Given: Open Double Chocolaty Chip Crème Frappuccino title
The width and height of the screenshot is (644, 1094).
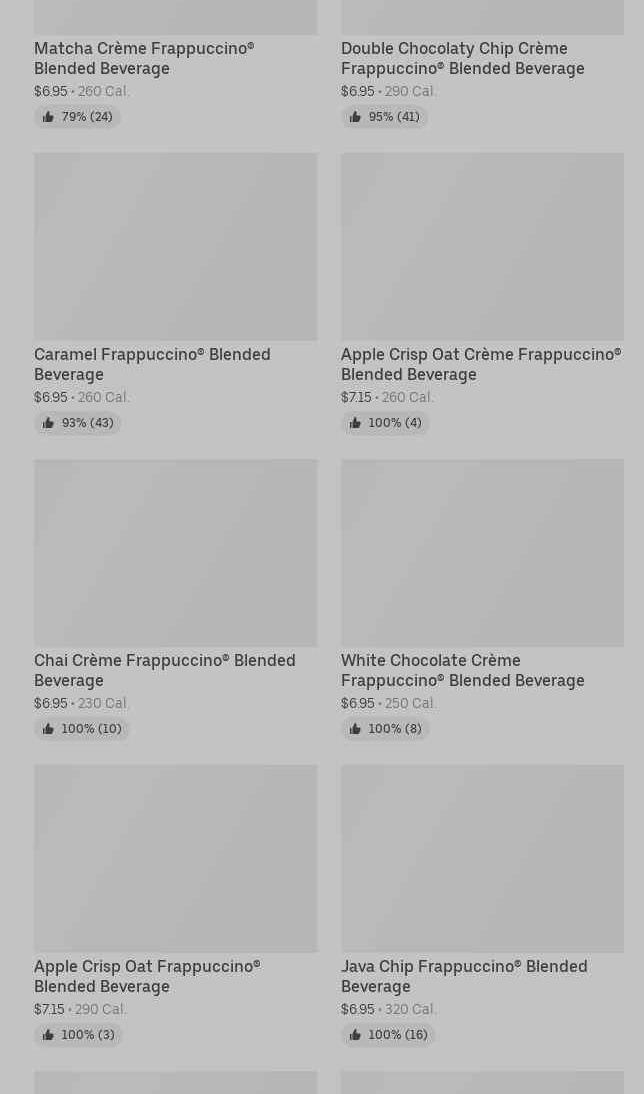Looking at the screenshot, I should click(462, 58).
